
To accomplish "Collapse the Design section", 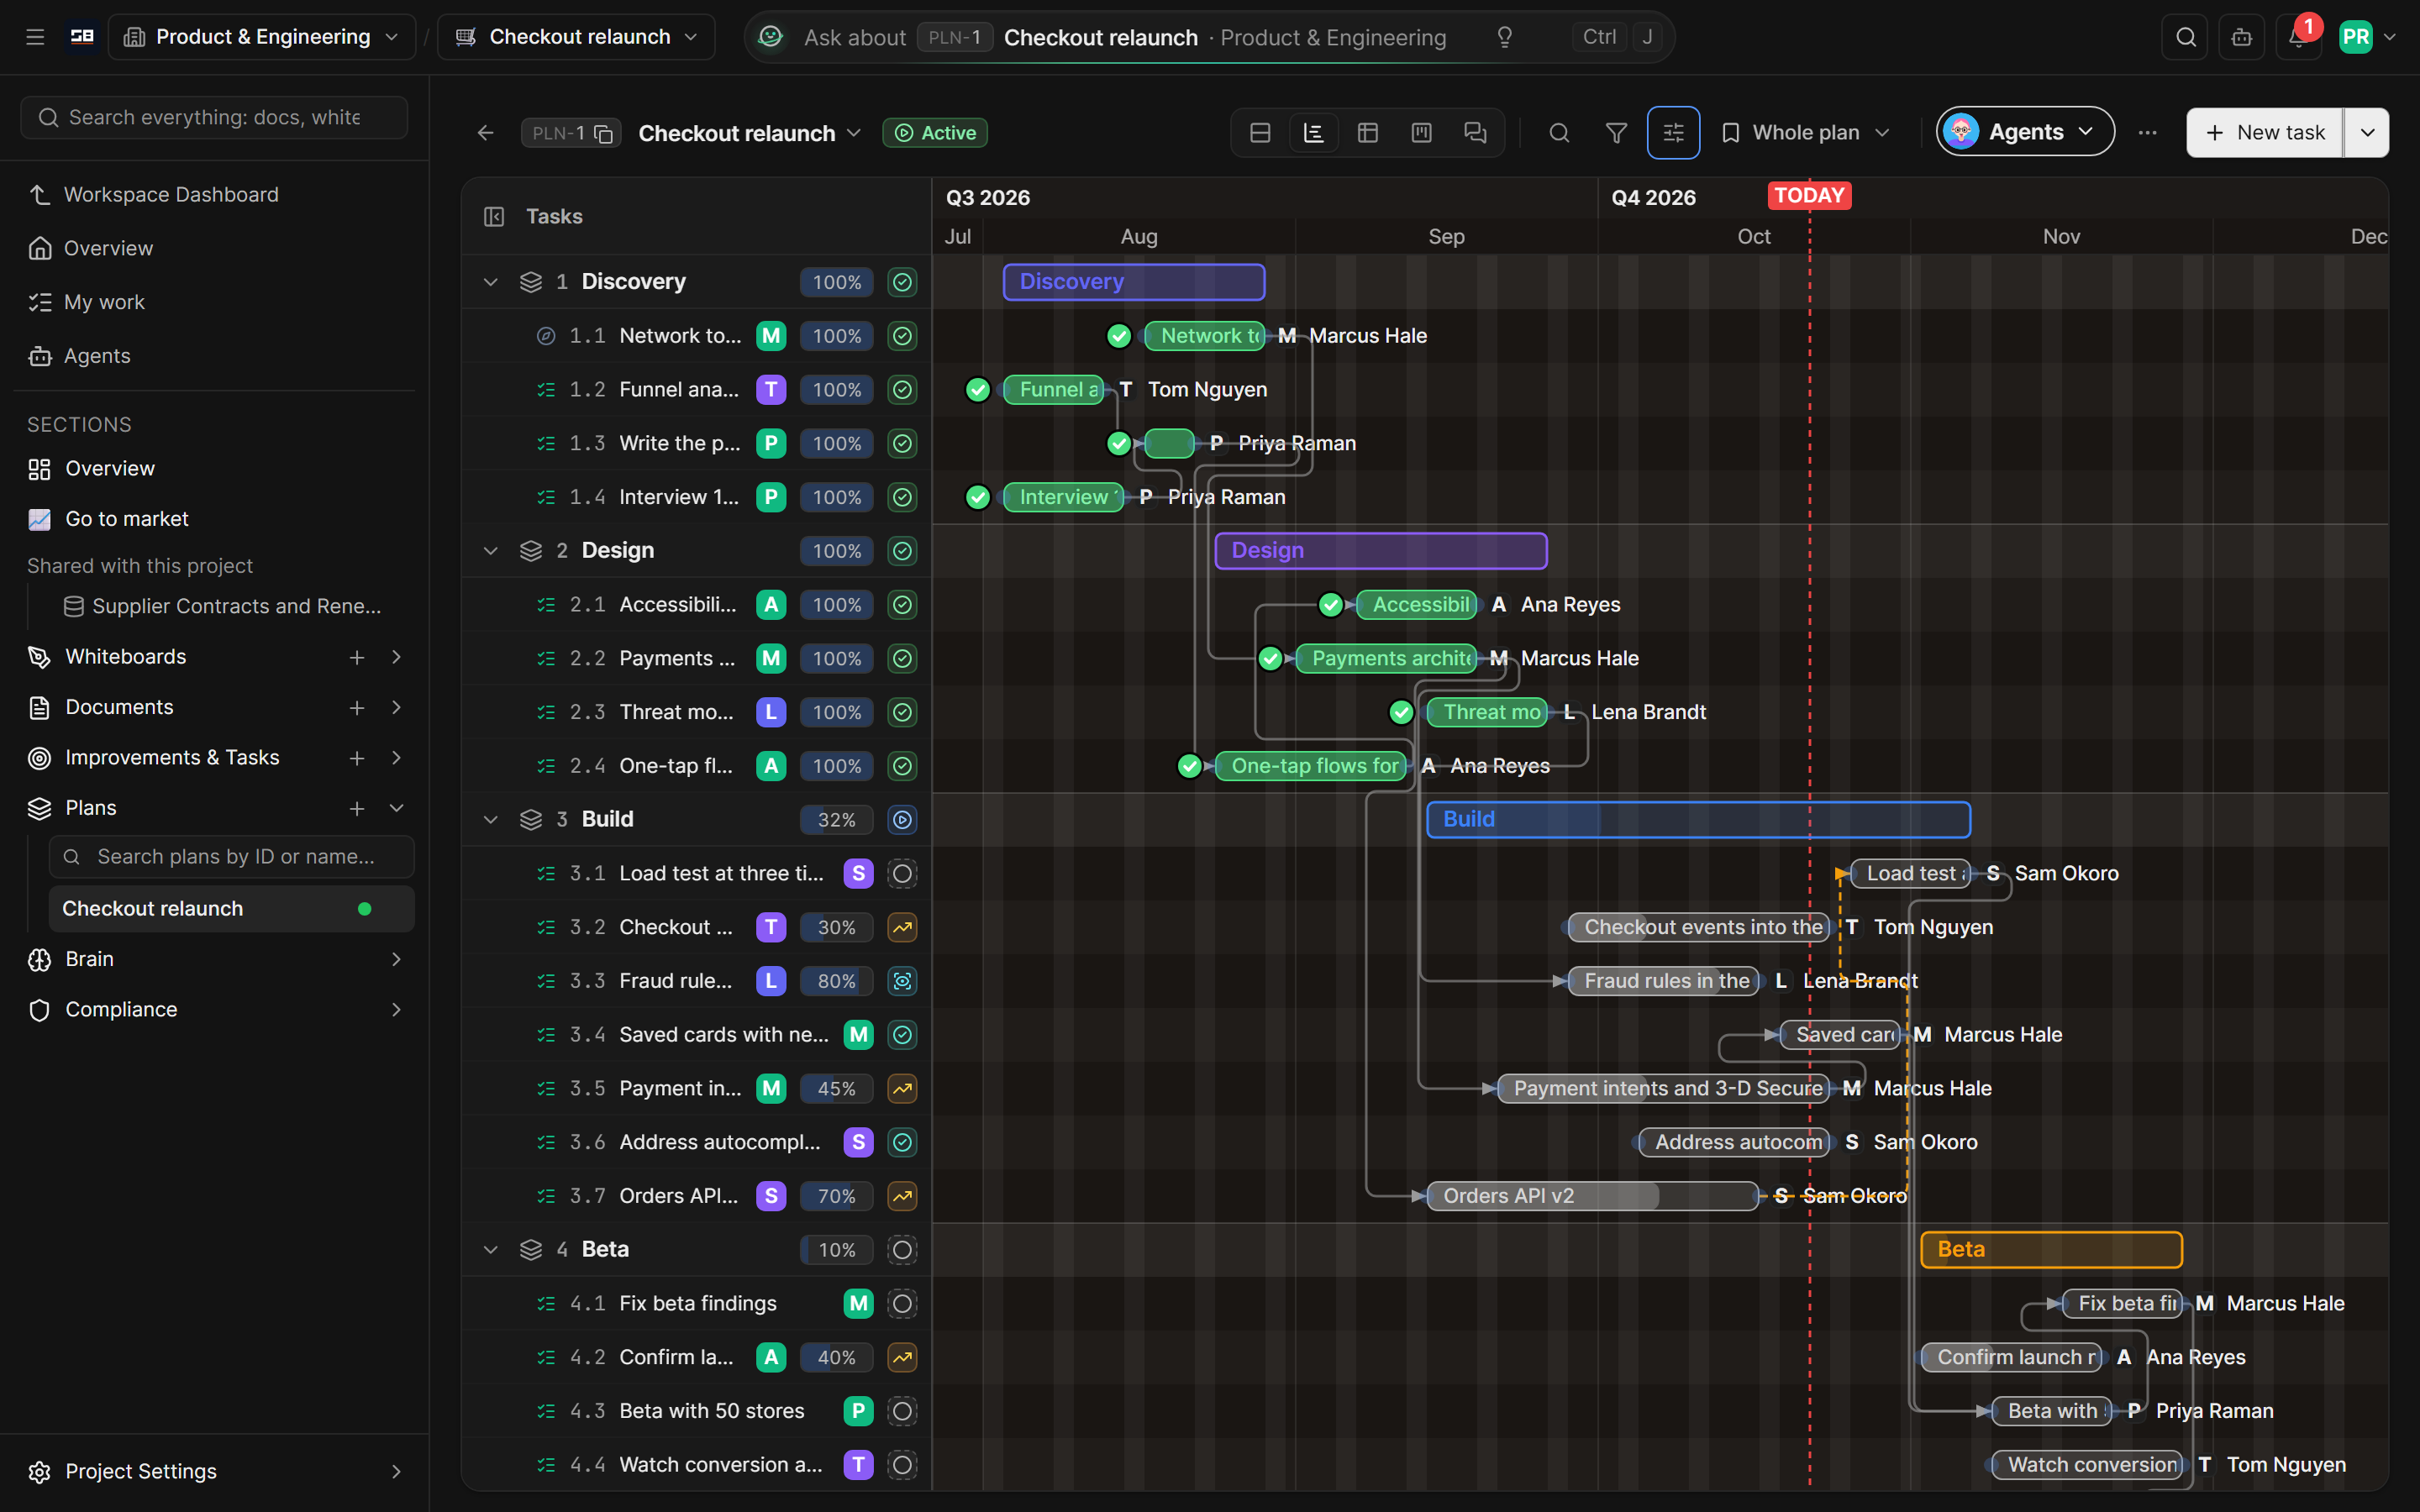I will tap(490, 551).
